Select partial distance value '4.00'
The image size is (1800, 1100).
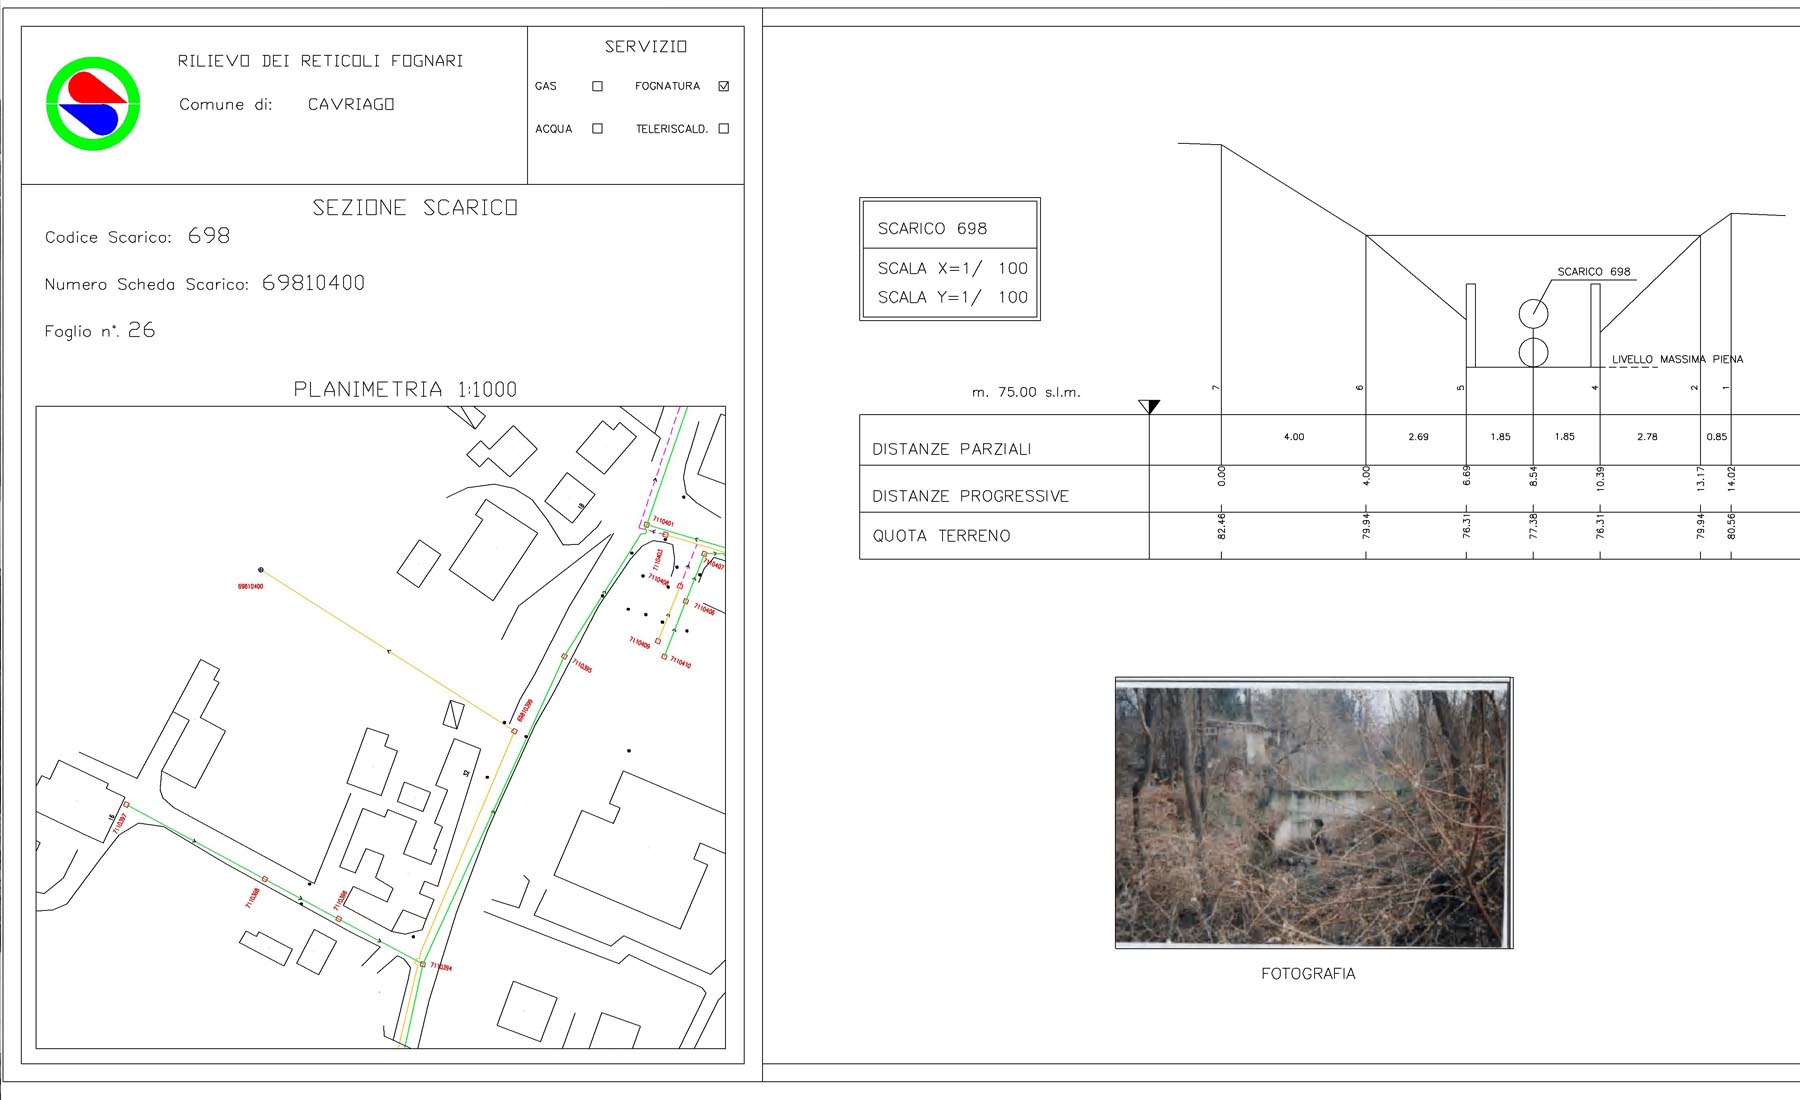pyautogui.click(x=1294, y=437)
